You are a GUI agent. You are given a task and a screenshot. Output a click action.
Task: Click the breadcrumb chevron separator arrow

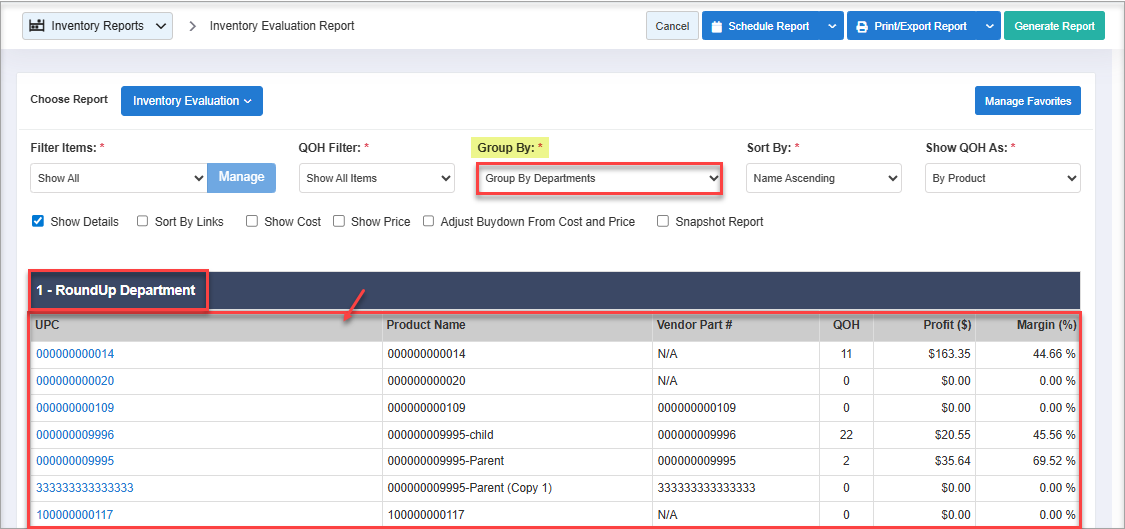(x=192, y=26)
